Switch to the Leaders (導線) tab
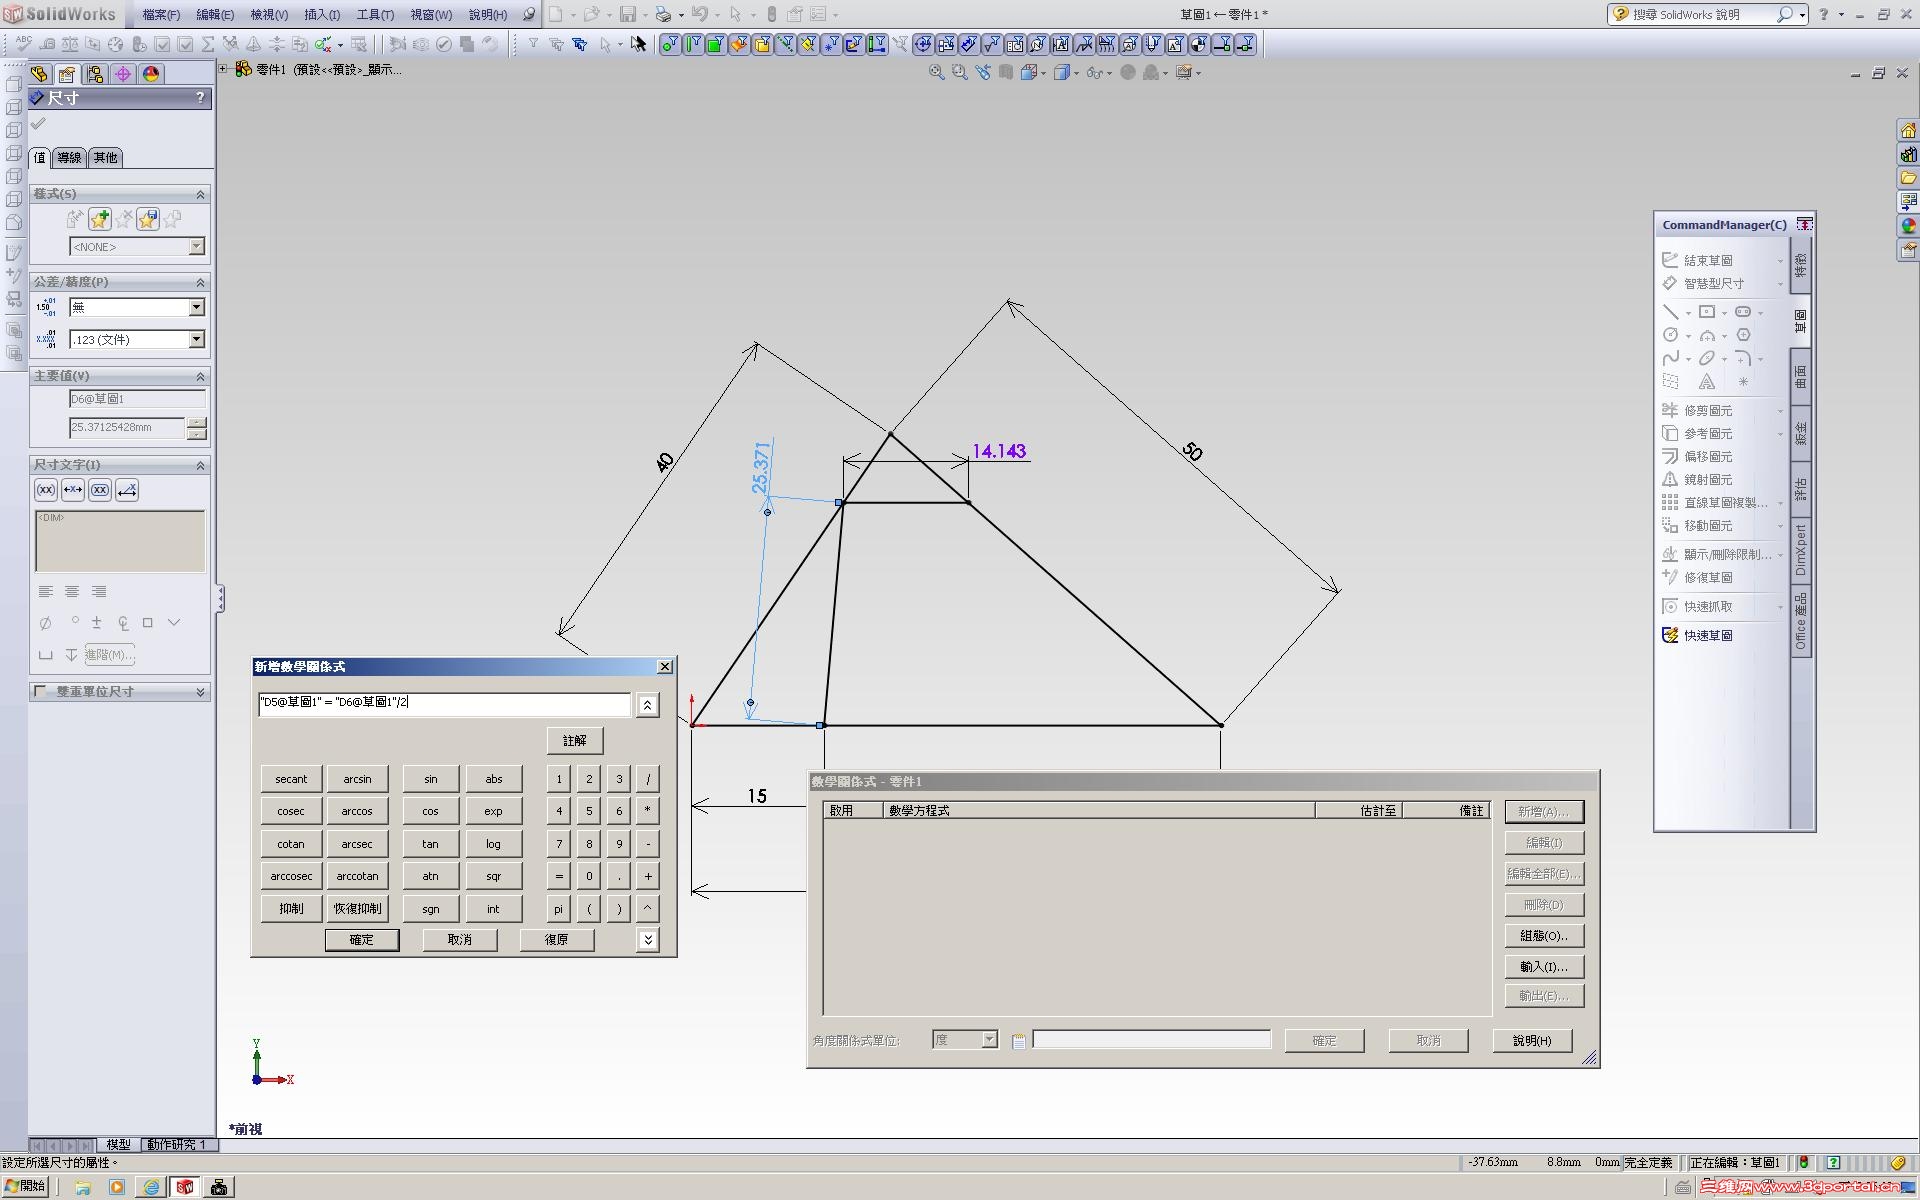This screenshot has height=1200, width=1920. coord(69,157)
